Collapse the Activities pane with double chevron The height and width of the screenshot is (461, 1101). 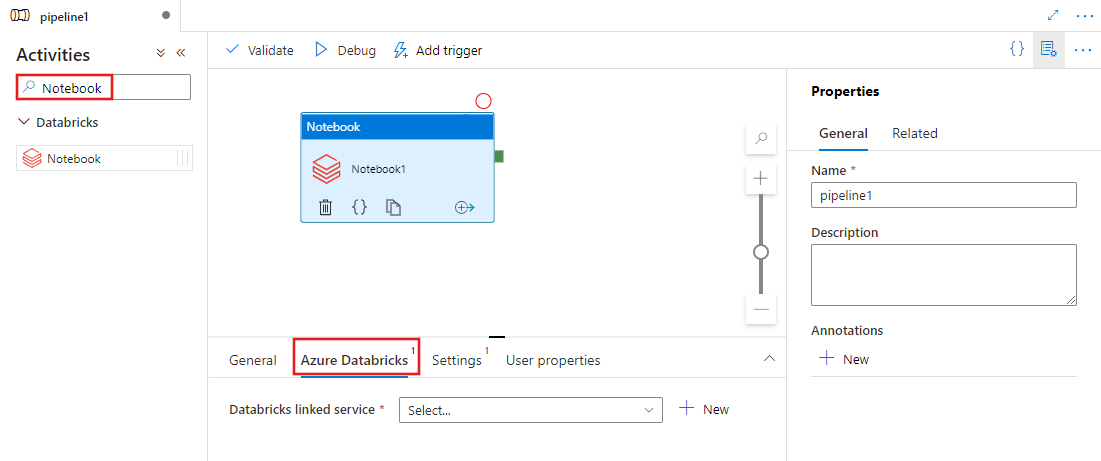[x=181, y=54]
